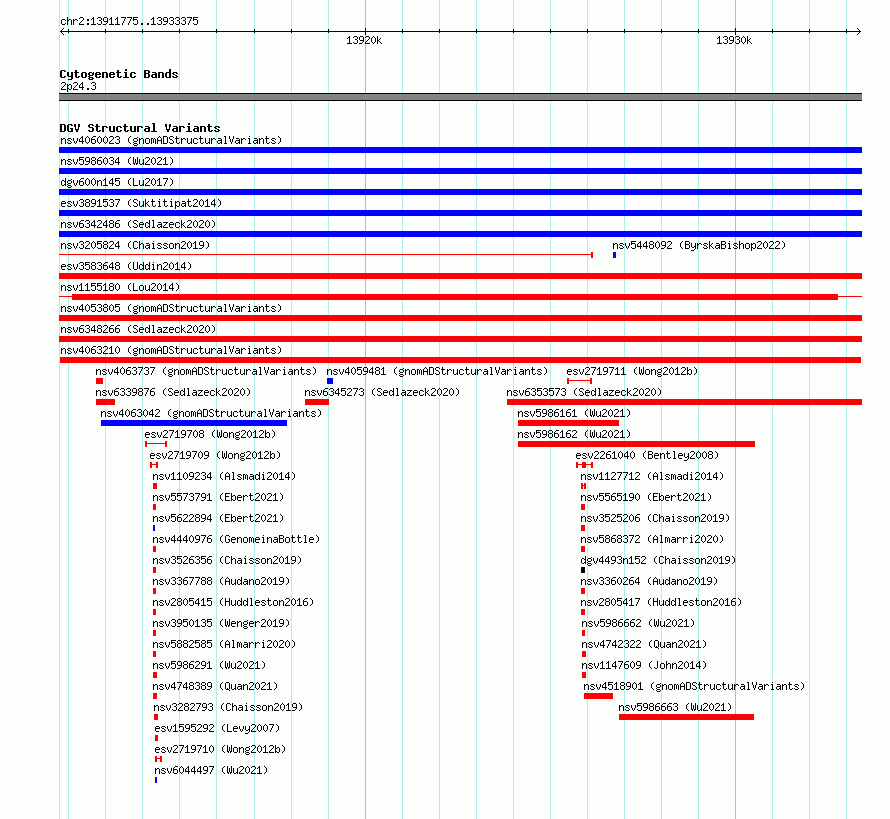This screenshot has height=819, width=890.
Task: Select nsv6353573 (Sedlazeck2020) label
Action: point(584,392)
